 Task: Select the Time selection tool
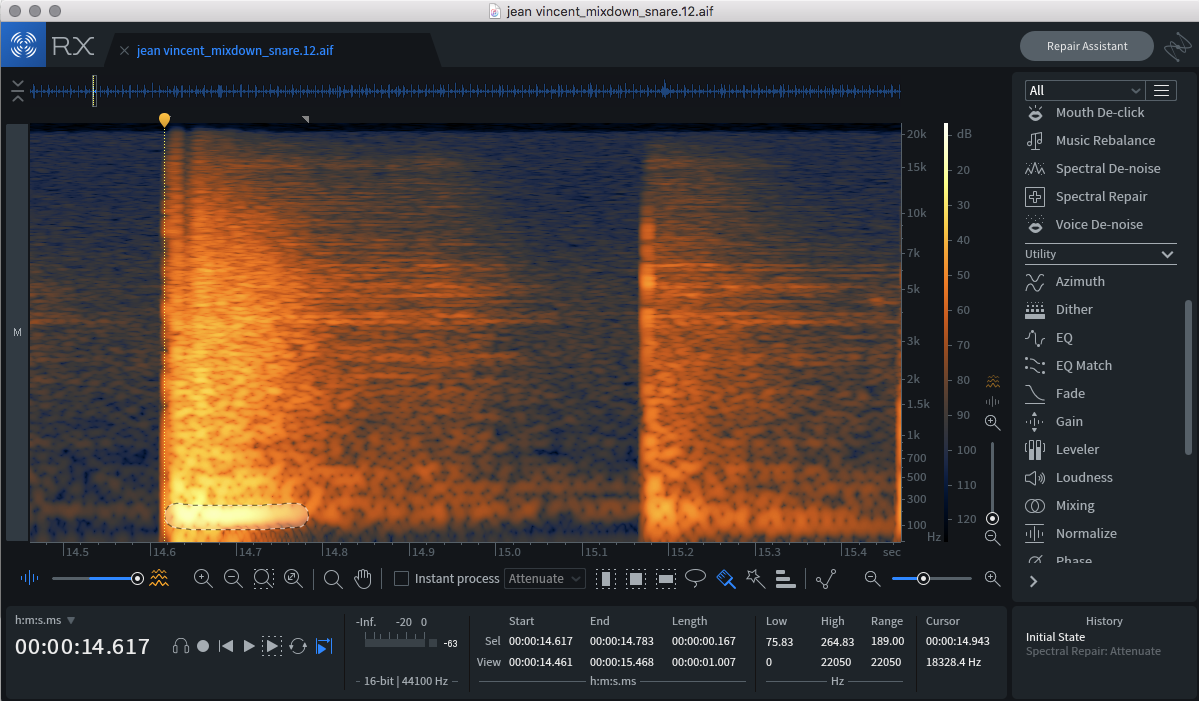[605, 579]
